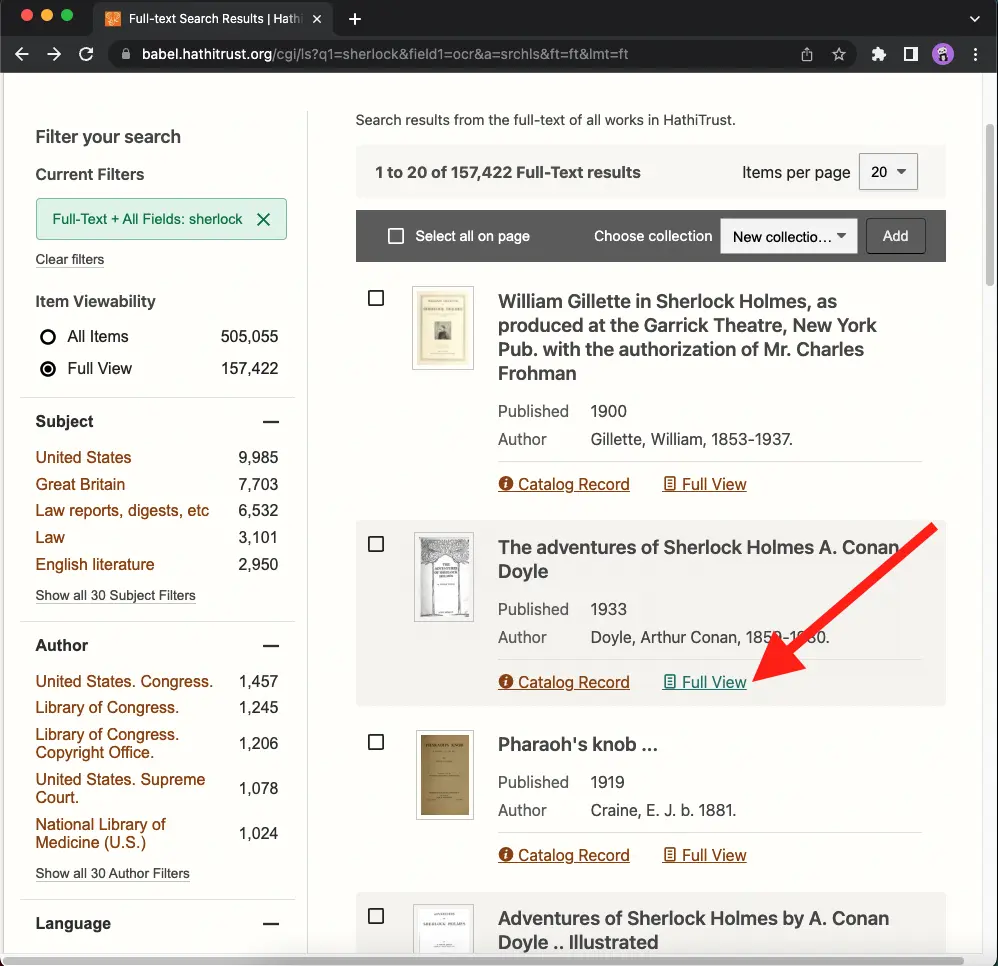Screen dimensions: 998x966
Task: Open the Chrome three-dot menu
Action: tap(975, 54)
